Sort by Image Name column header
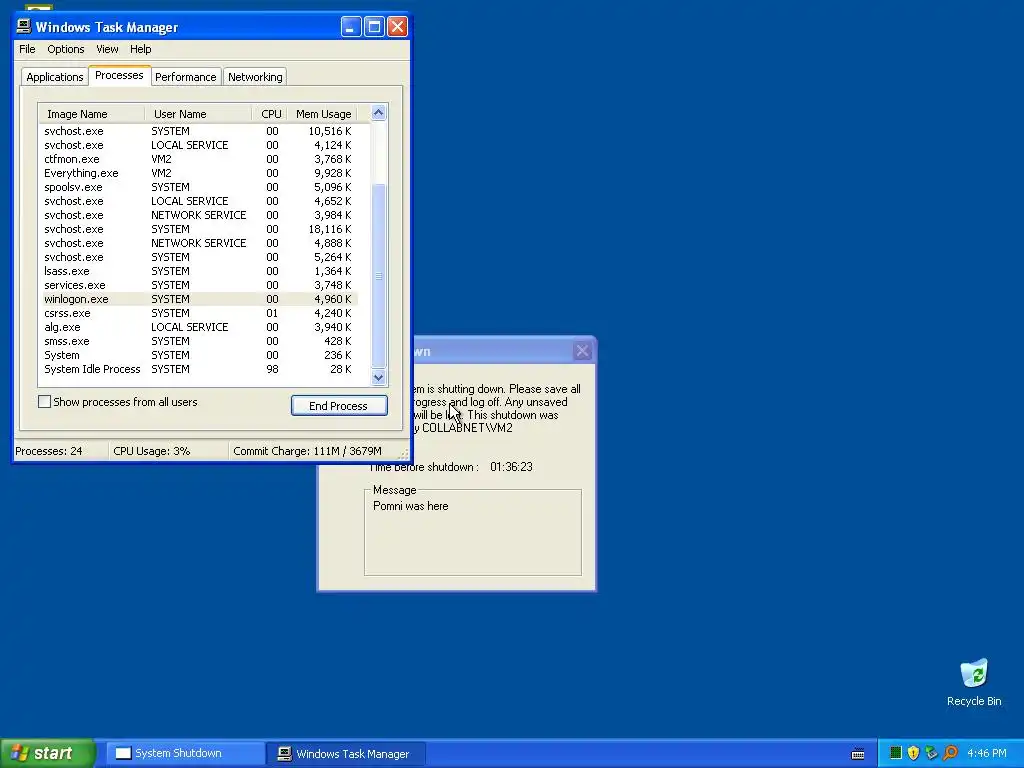Image resolution: width=1024 pixels, height=768 pixels. 91,114
